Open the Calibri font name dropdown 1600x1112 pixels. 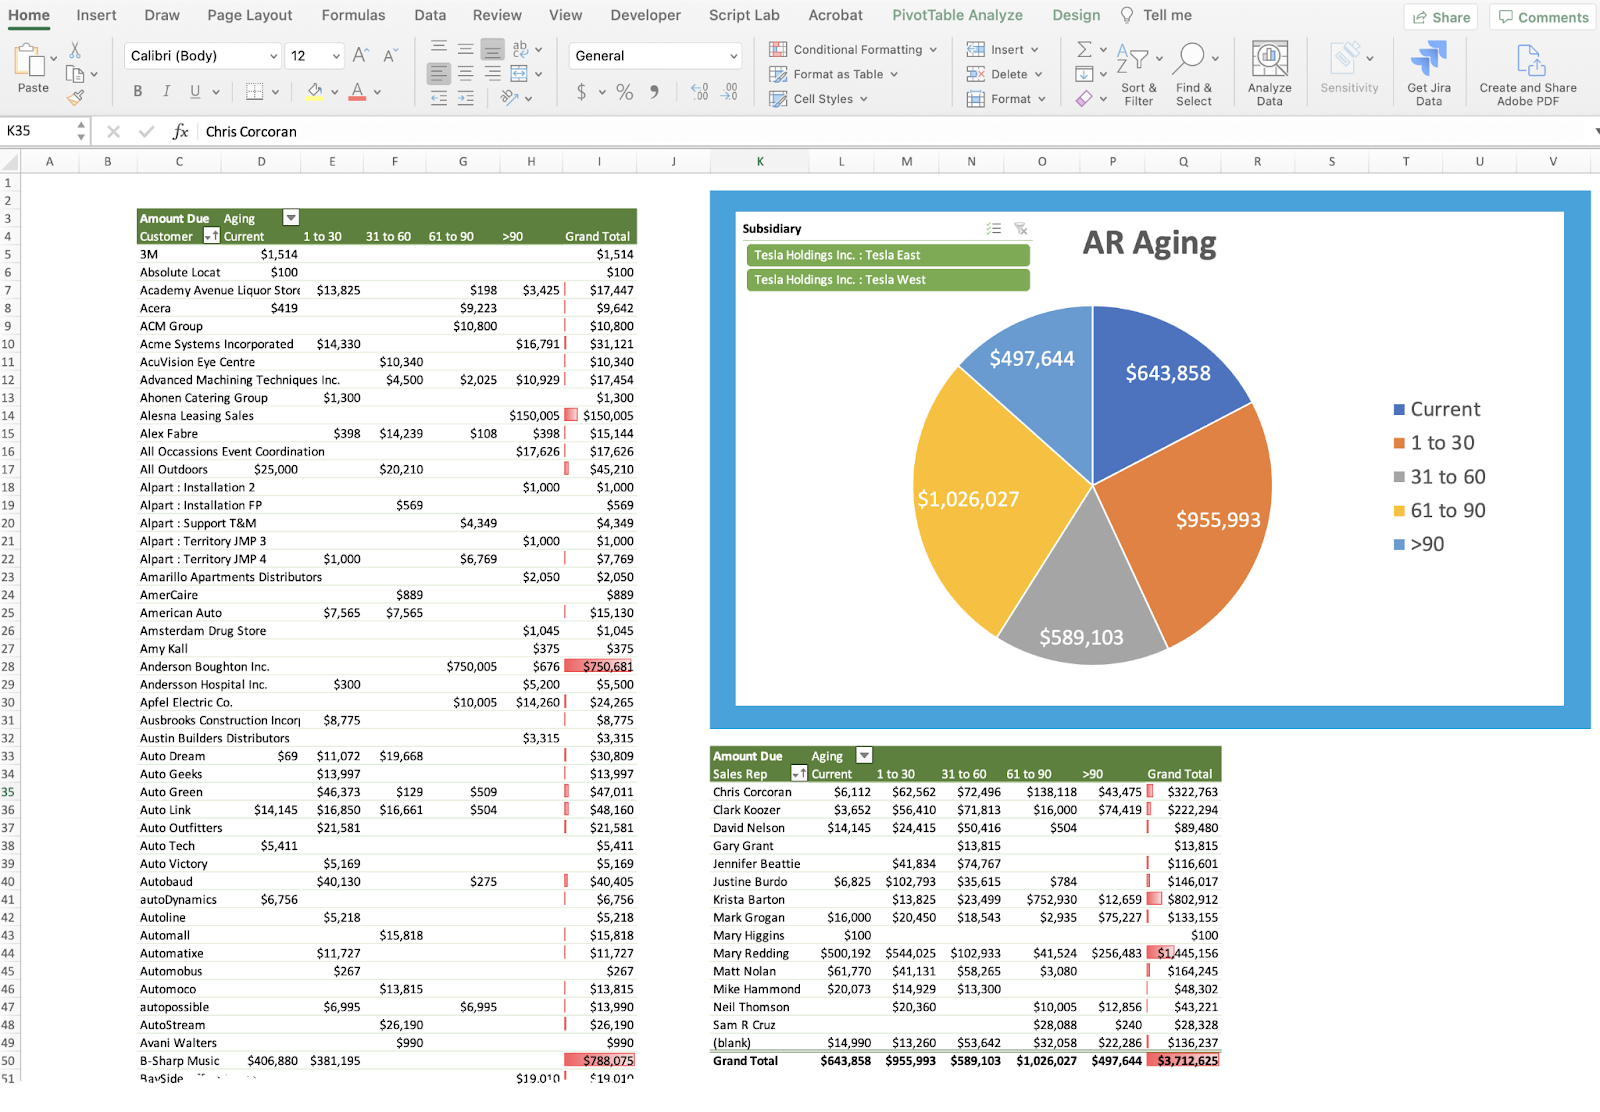[273, 56]
